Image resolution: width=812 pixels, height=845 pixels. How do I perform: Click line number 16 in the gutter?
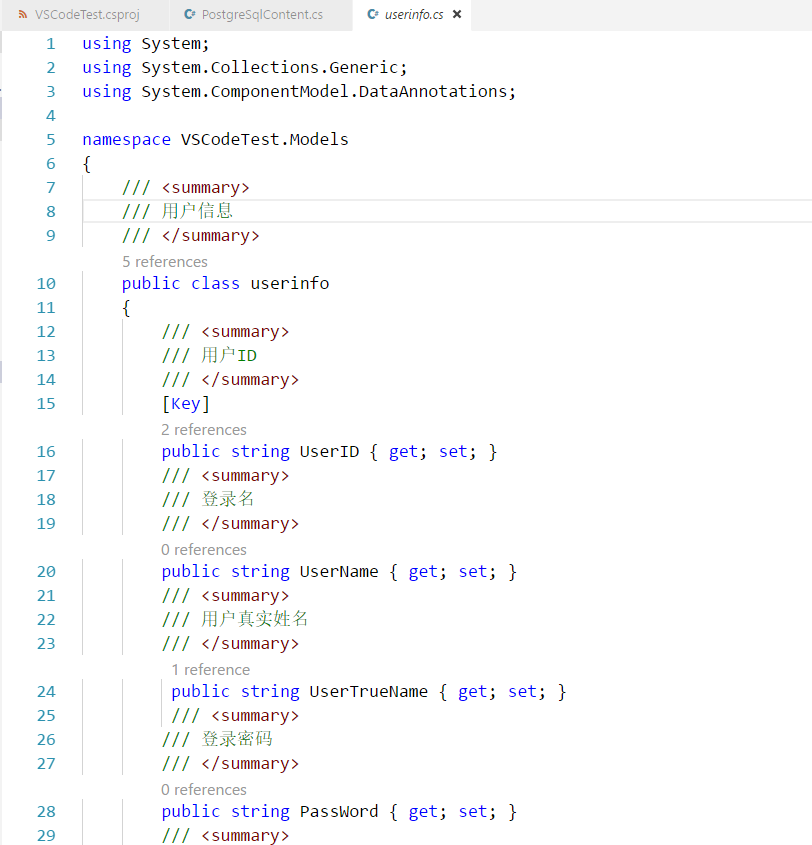pyautogui.click(x=46, y=451)
